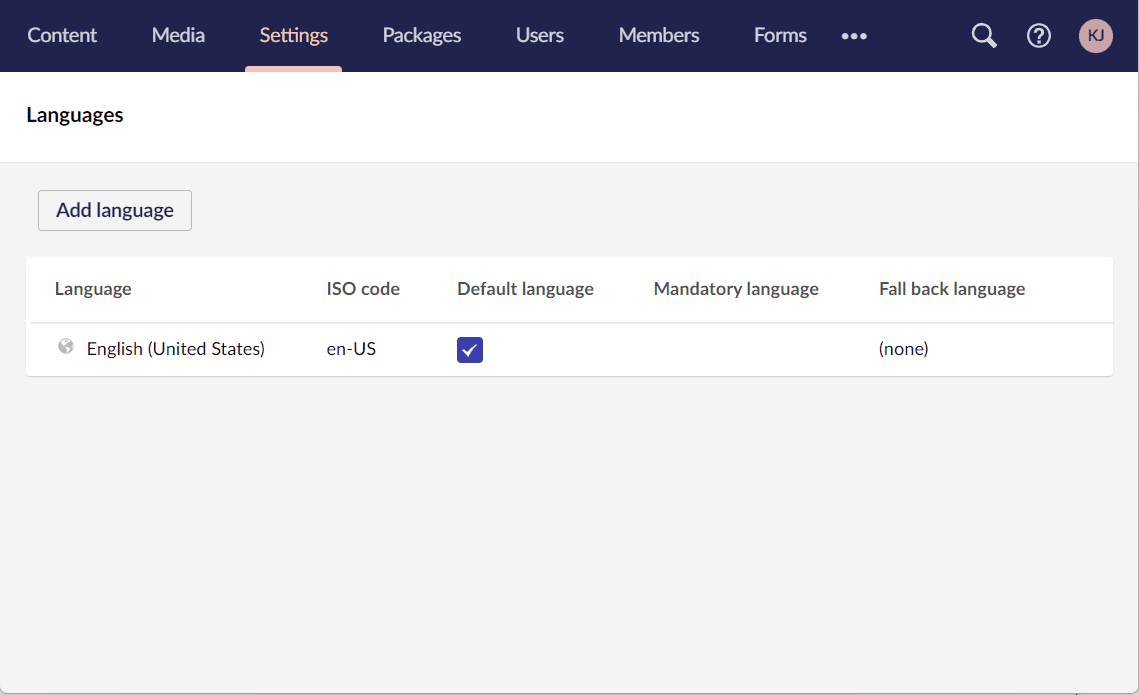Click the Add language button

coord(114,210)
